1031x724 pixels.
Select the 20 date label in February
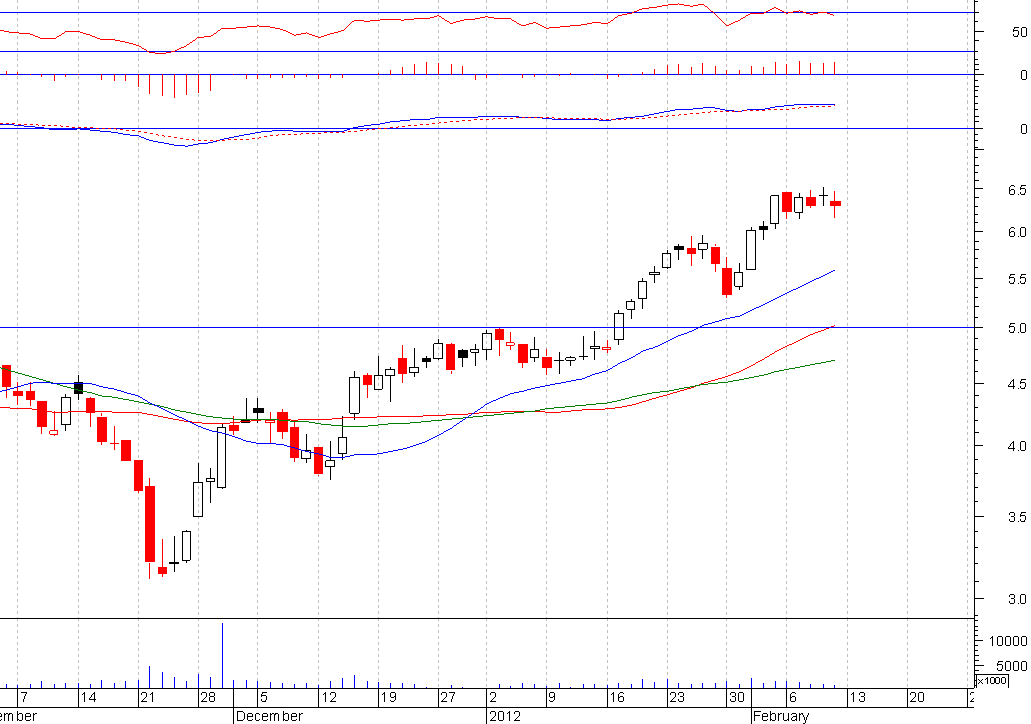click(917, 698)
